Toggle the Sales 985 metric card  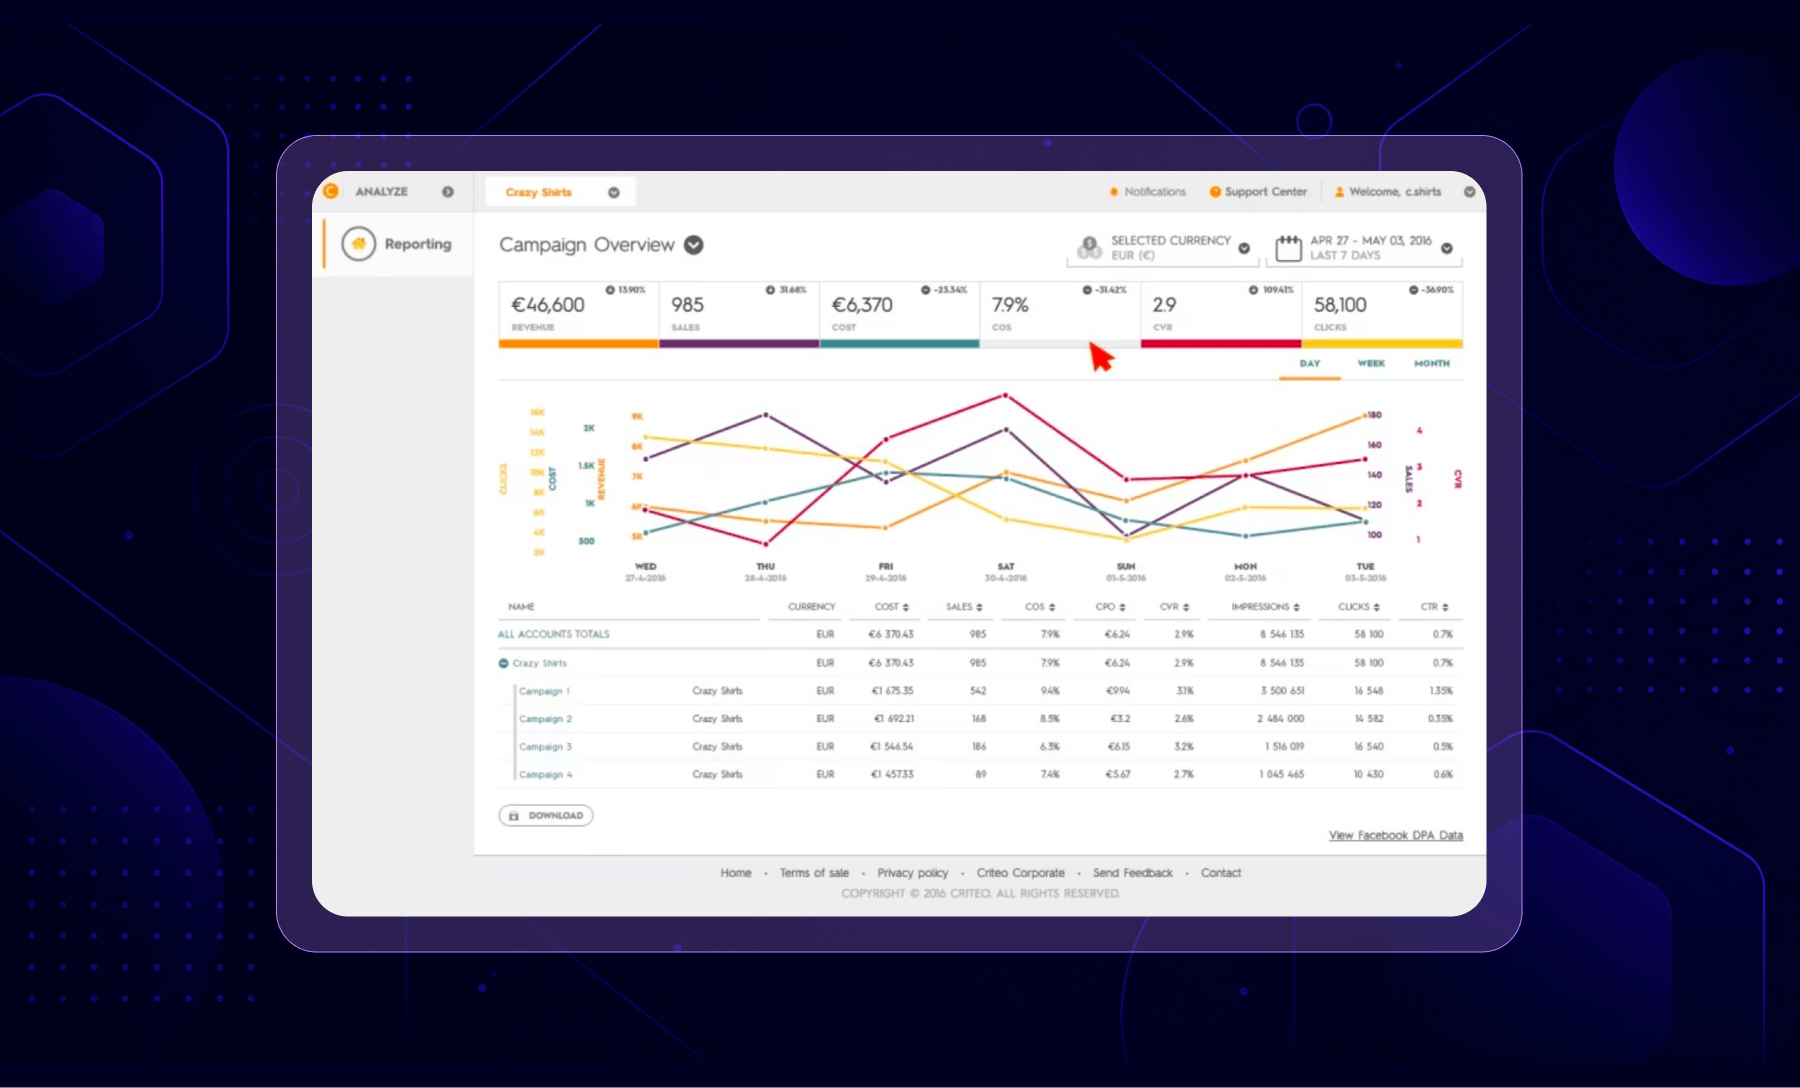coord(739,314)
